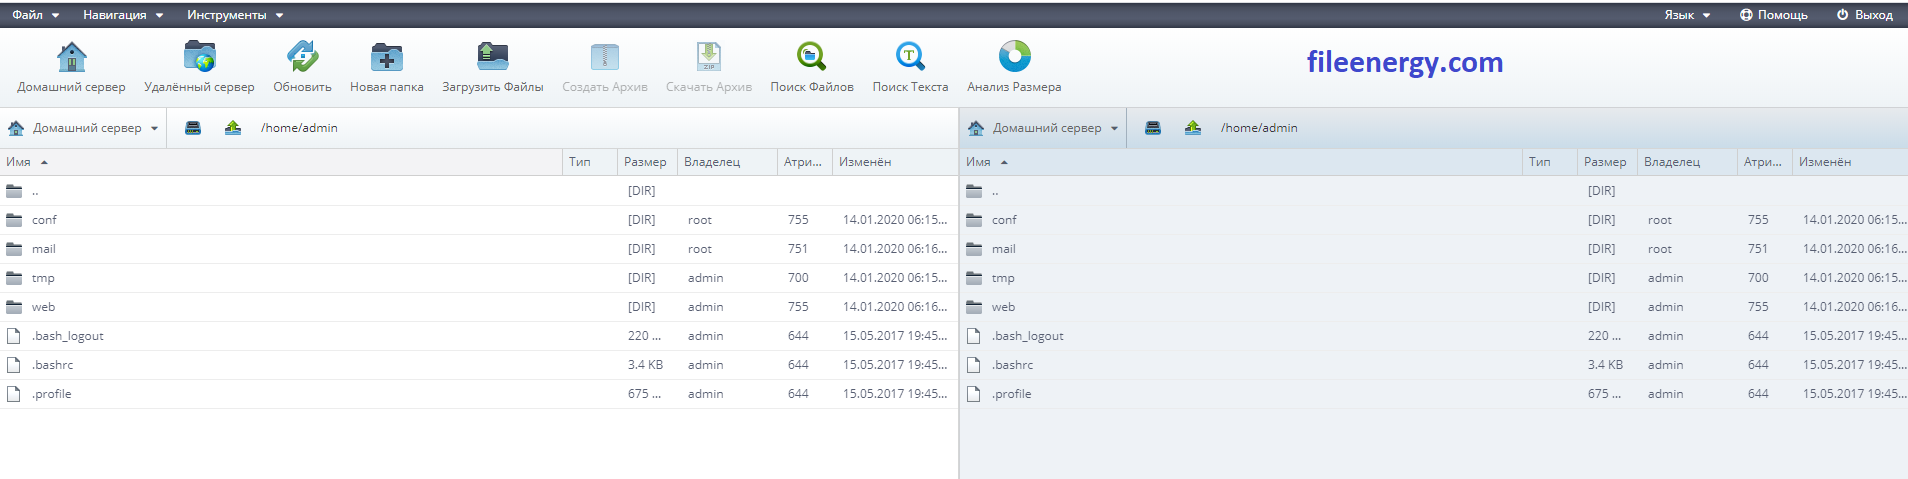Sort right pane by Владелец column

tap(1687, 162)
